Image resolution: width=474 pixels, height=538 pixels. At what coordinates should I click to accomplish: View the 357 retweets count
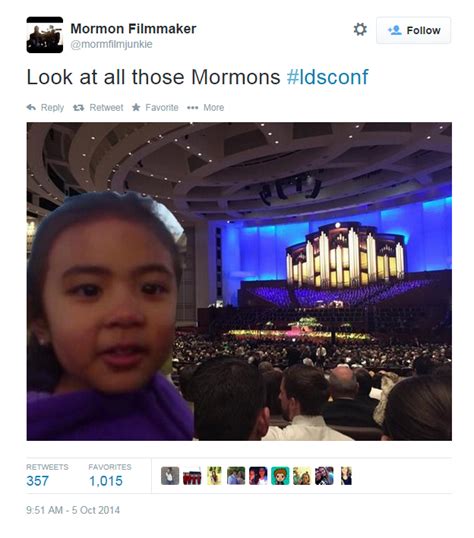pos(37,481)
